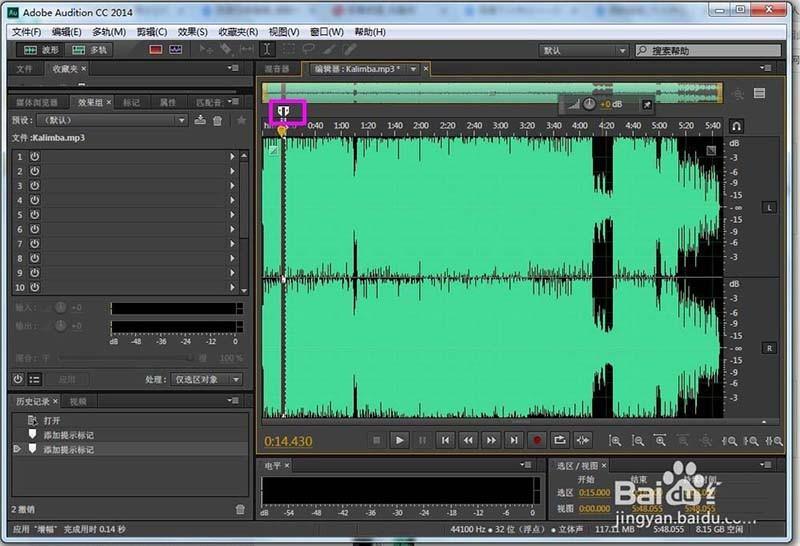
Task: Open the 预设 (默认) presets dropdown
Action: (112, 120)
